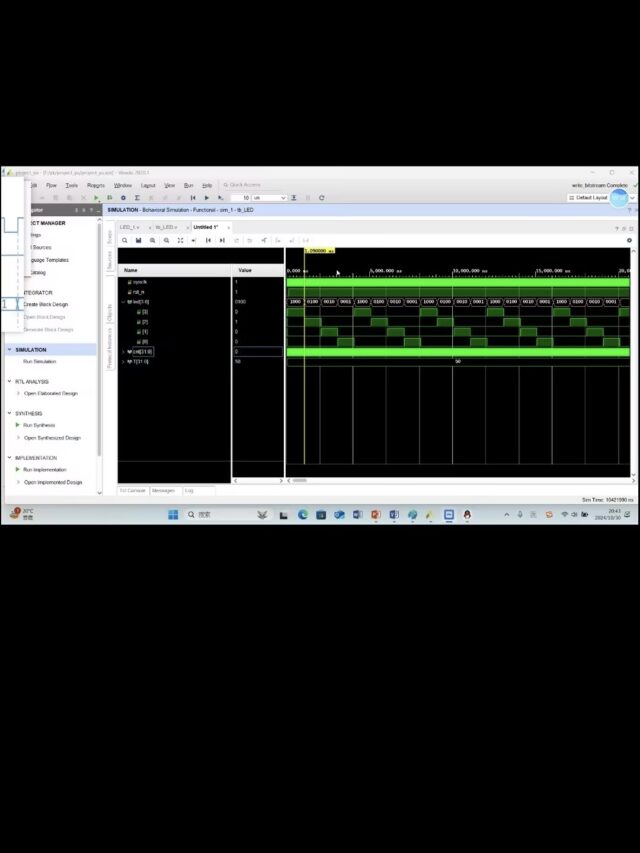Click the waveform settings gear icon
Image resolution: width=640 pixels, height=853 pixels.
point(629,240)
